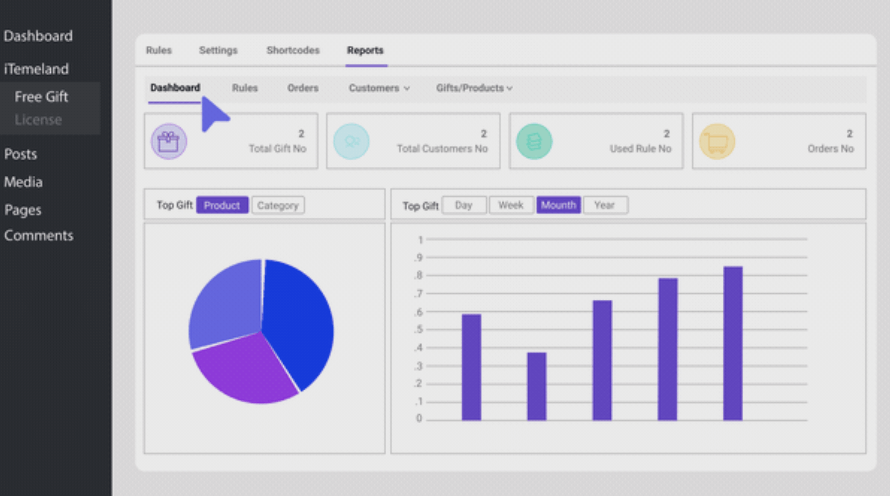
Task: Go to Posts in sidebar
Action: tap(20, 154)
